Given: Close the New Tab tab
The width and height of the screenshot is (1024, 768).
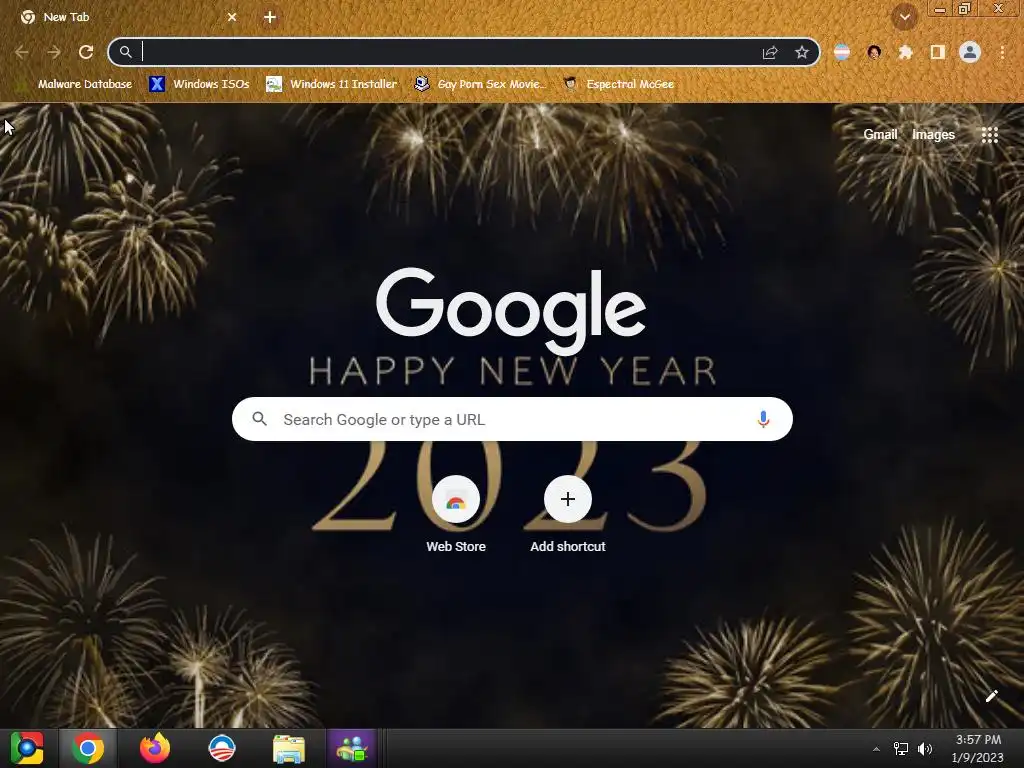Looking at the screenshot, I should (232, 17).
